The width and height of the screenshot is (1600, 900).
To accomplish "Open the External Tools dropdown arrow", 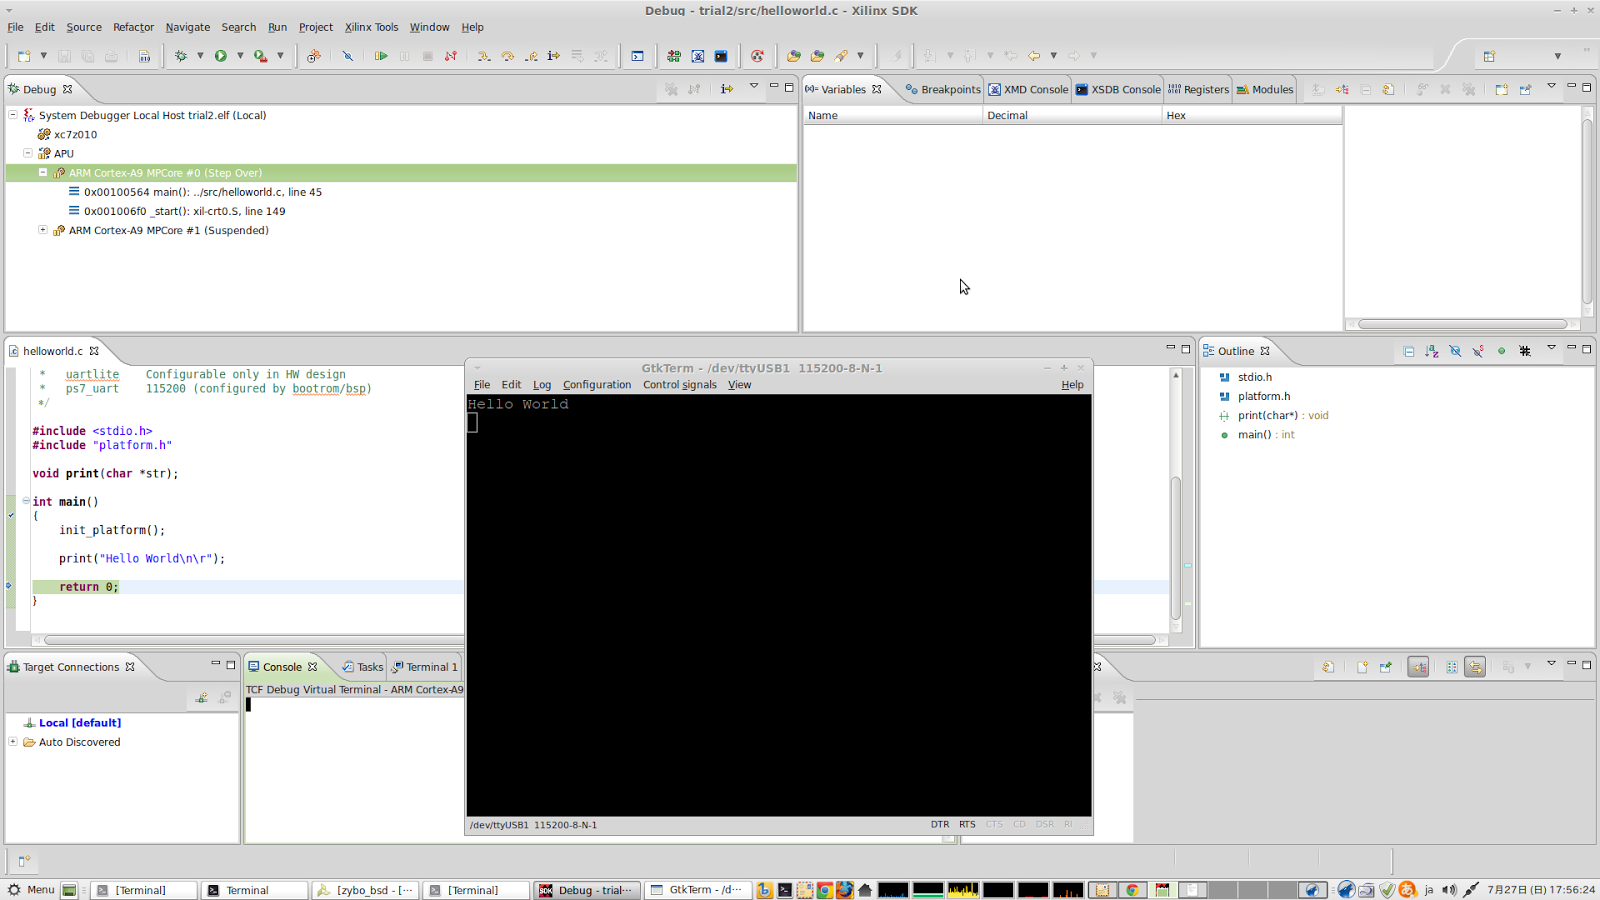I will [x=280, y=56].
